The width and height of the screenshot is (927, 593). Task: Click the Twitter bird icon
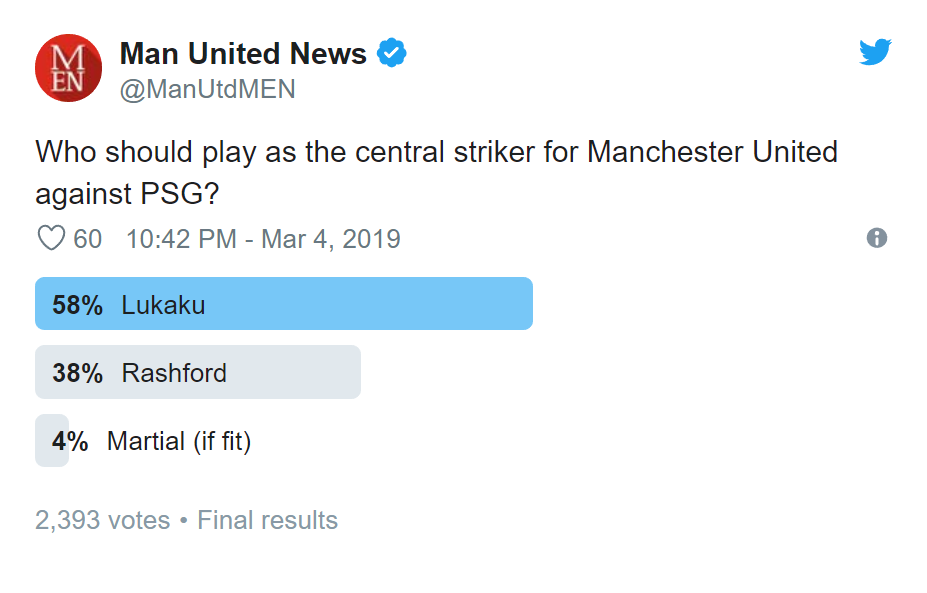(x=875, y=51)
